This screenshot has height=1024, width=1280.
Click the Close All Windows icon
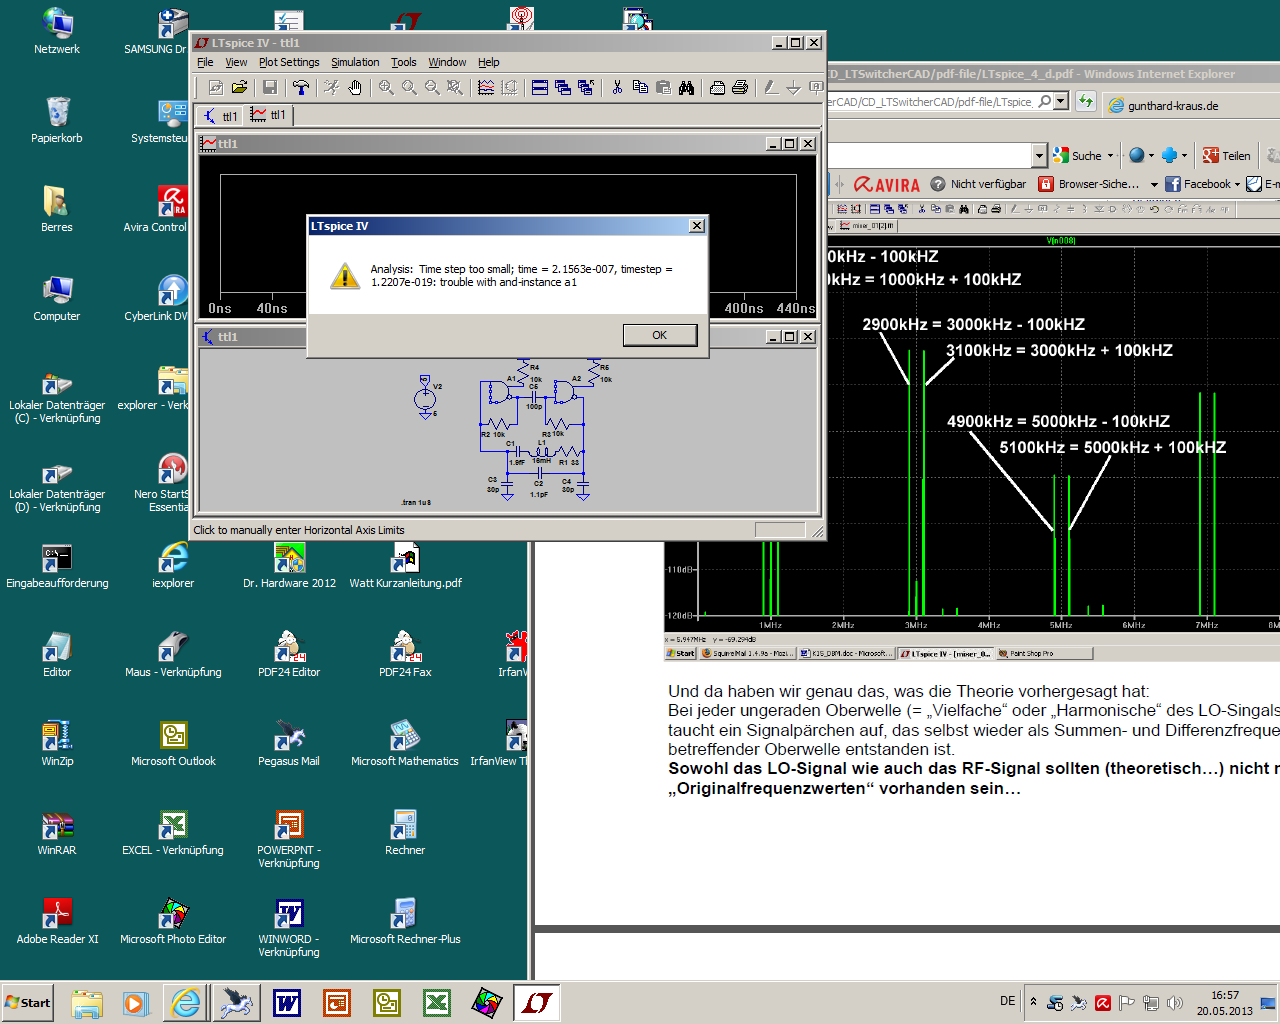pos(586,88)
